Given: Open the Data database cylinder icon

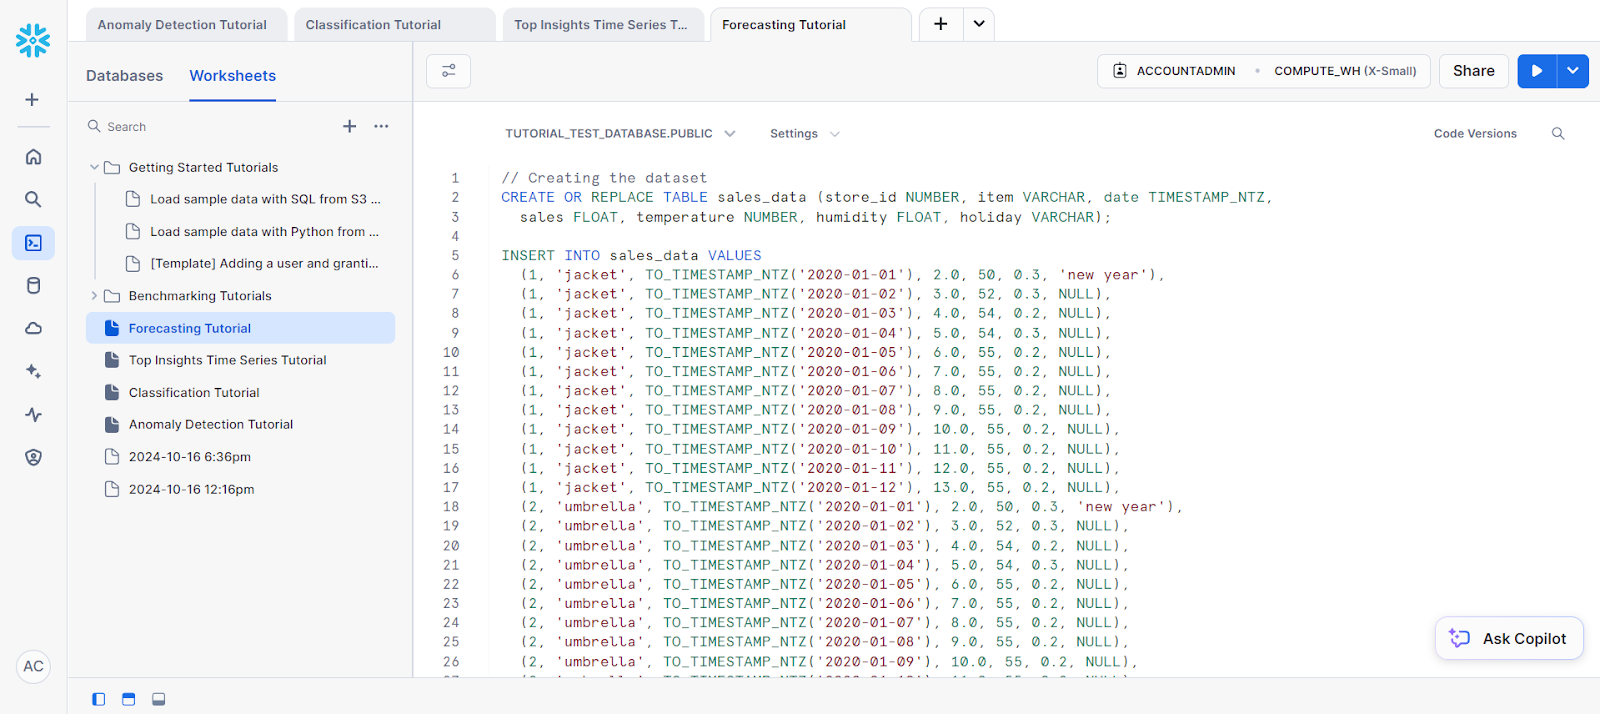Looking at the screenshot, I should (x=33, y=286).
